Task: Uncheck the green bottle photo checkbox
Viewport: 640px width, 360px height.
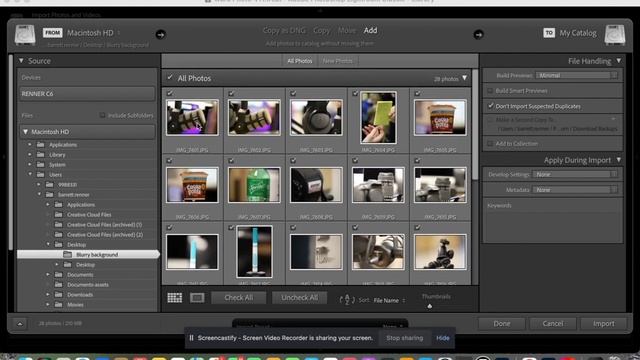Action: [231, 160]
